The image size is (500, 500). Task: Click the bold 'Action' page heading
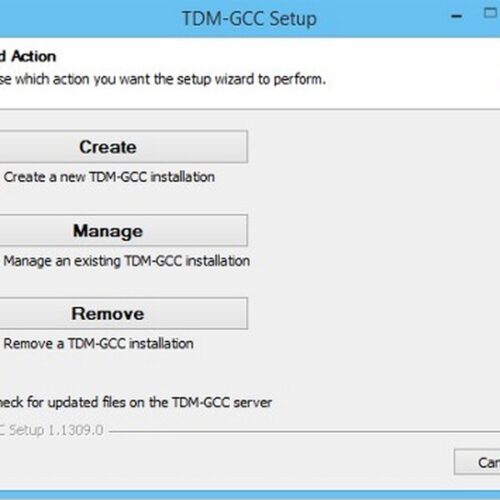33,56
